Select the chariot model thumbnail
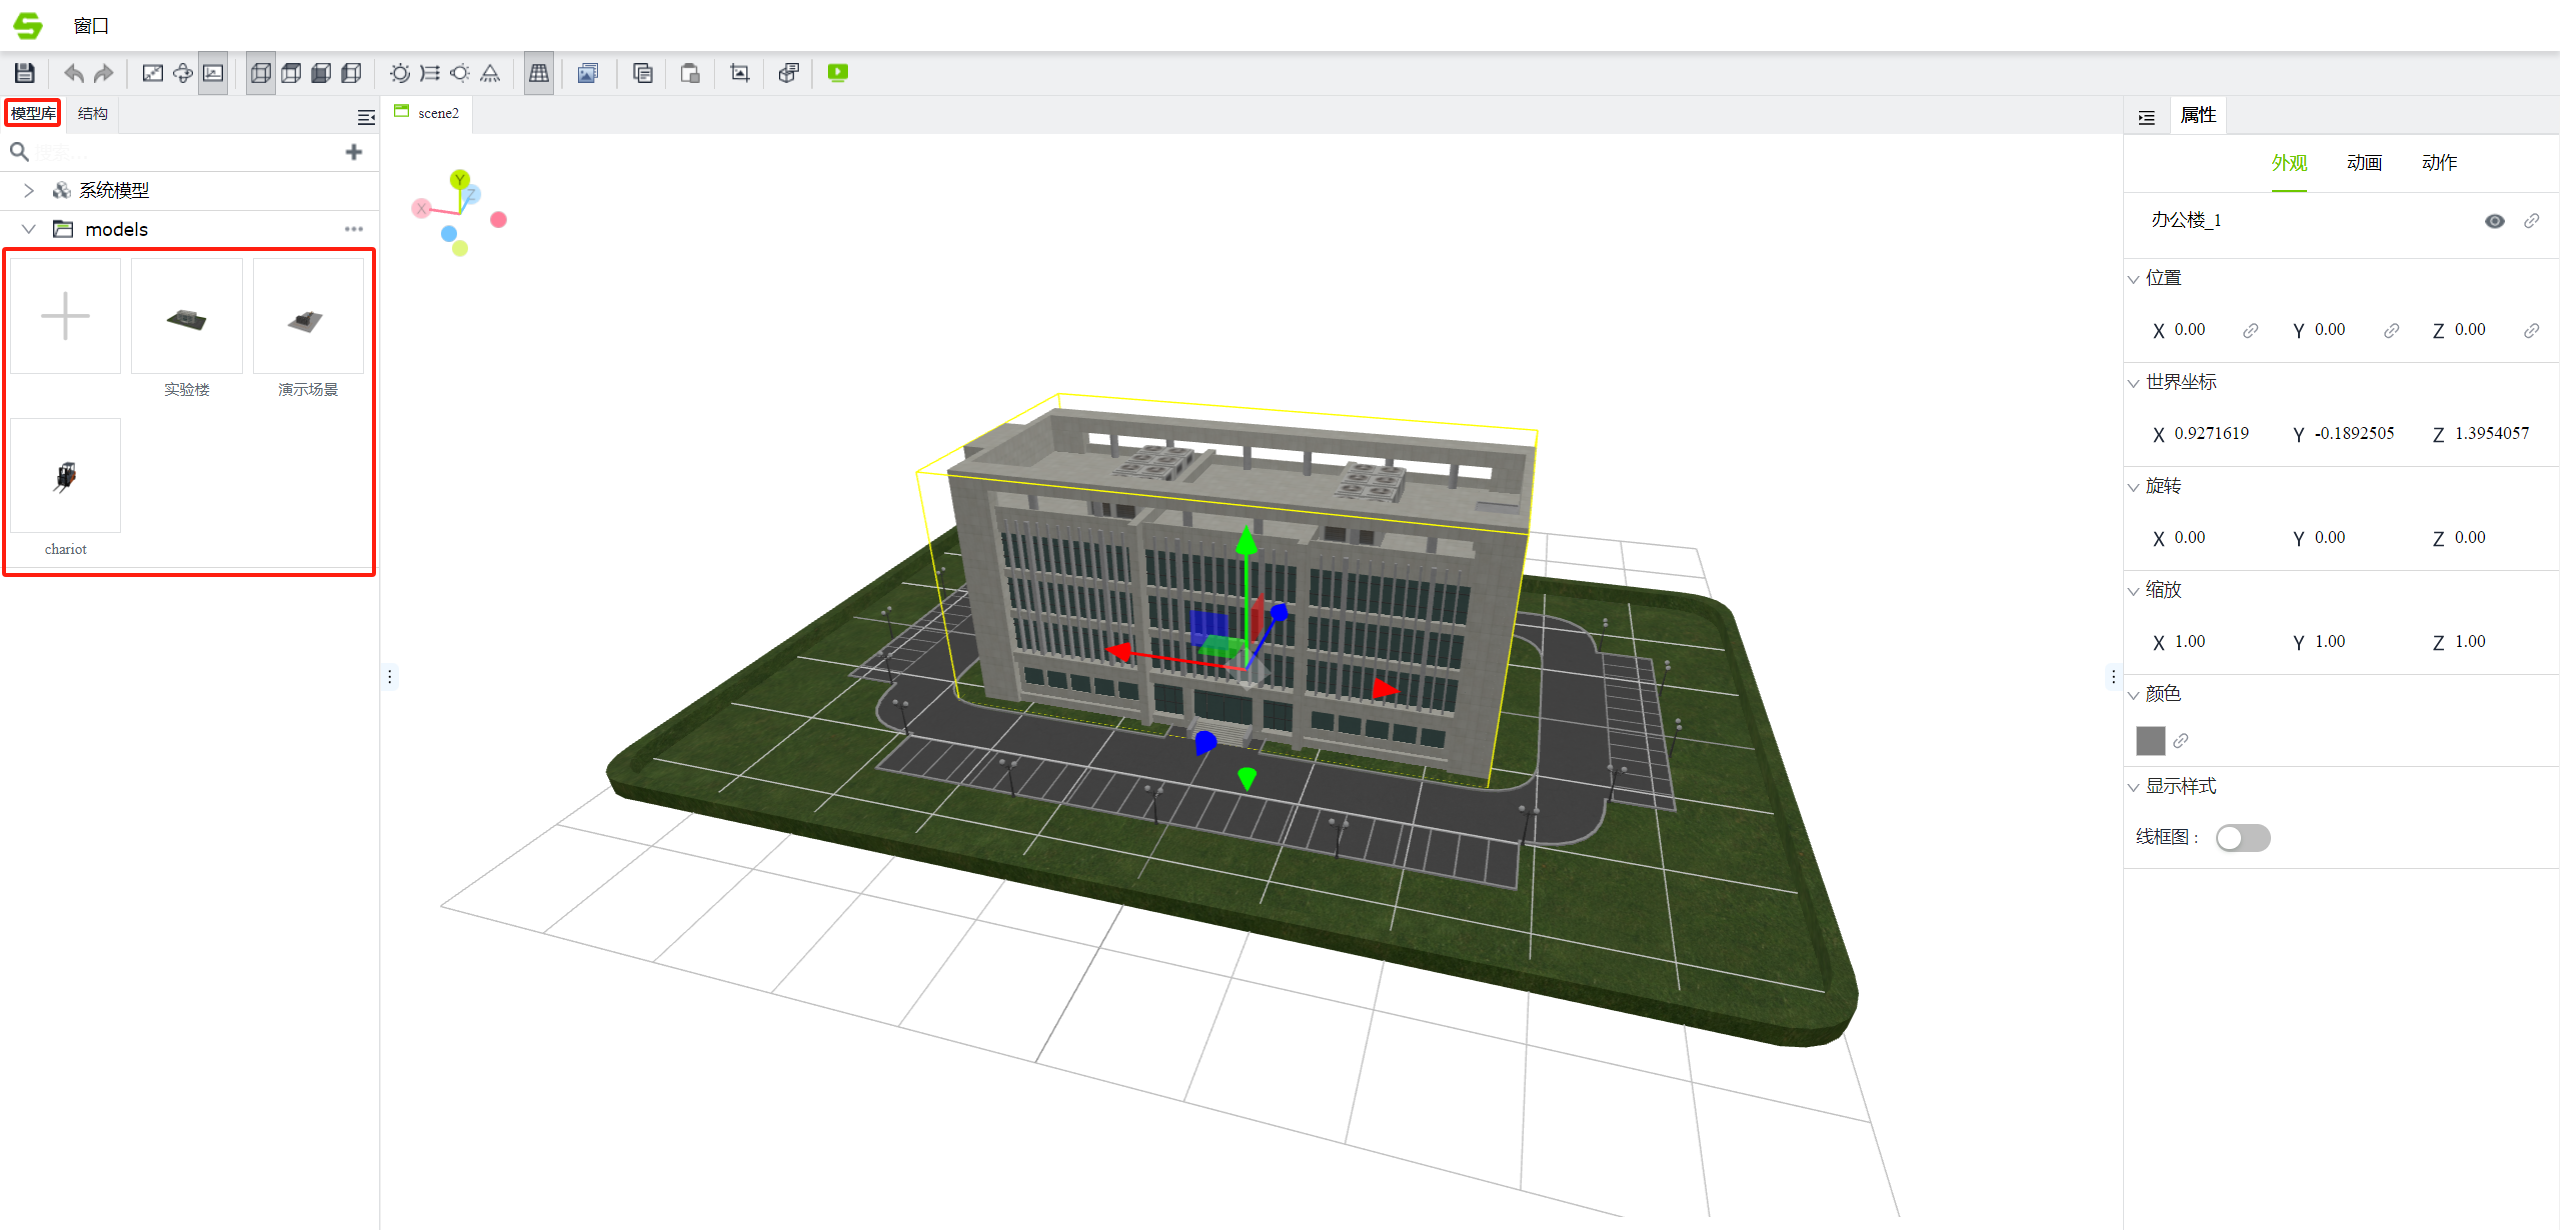This screenshot has width=2560, height=1230. 66,477
